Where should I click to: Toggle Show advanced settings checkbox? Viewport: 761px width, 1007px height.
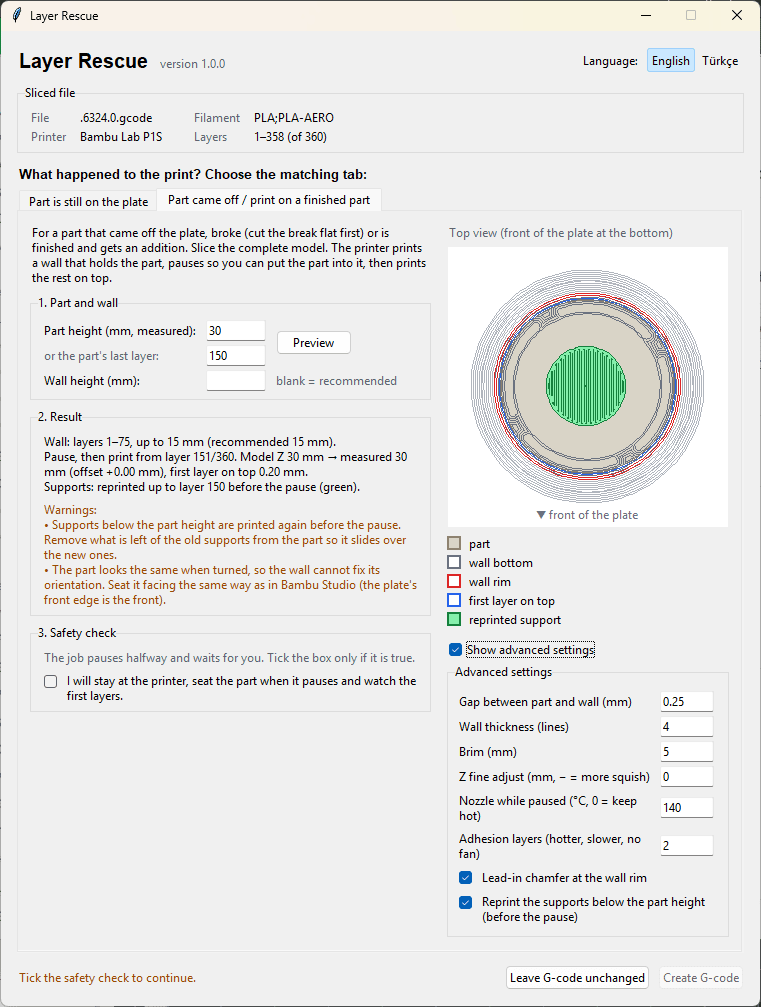[x=455, y=650]
